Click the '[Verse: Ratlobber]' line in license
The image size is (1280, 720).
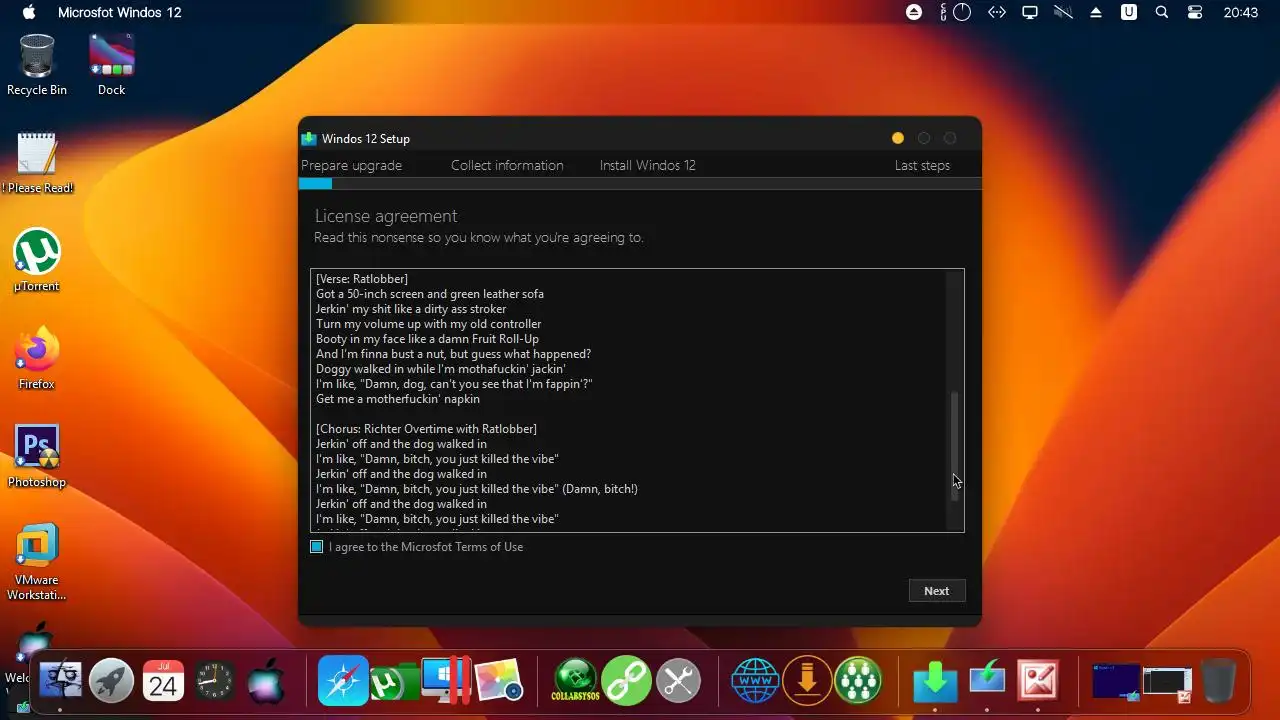coord(362,279)
